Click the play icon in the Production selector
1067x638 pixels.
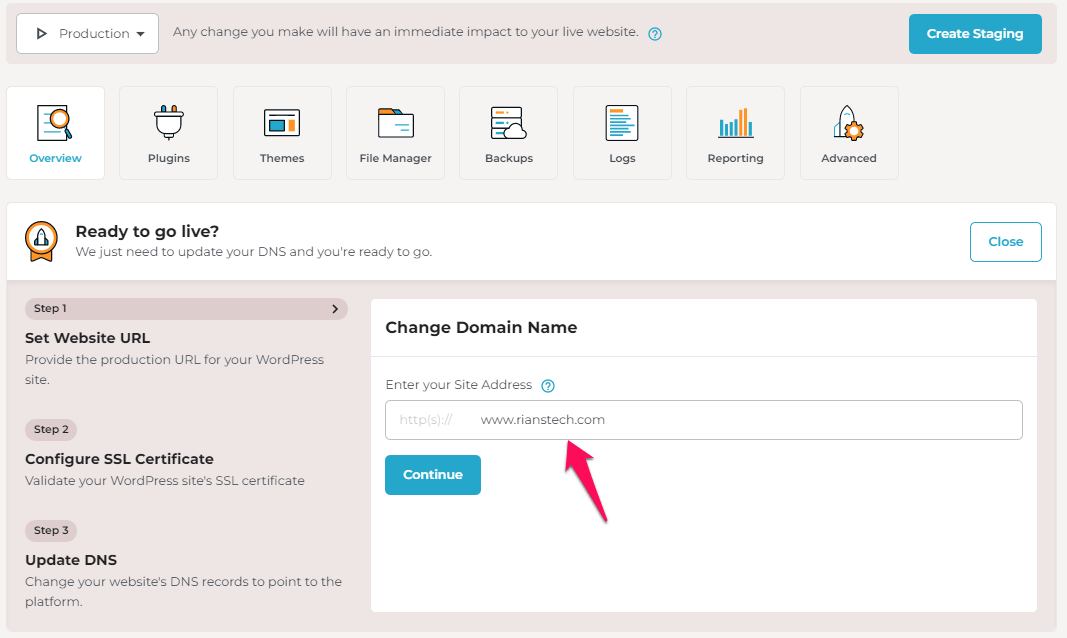(42, 33)
